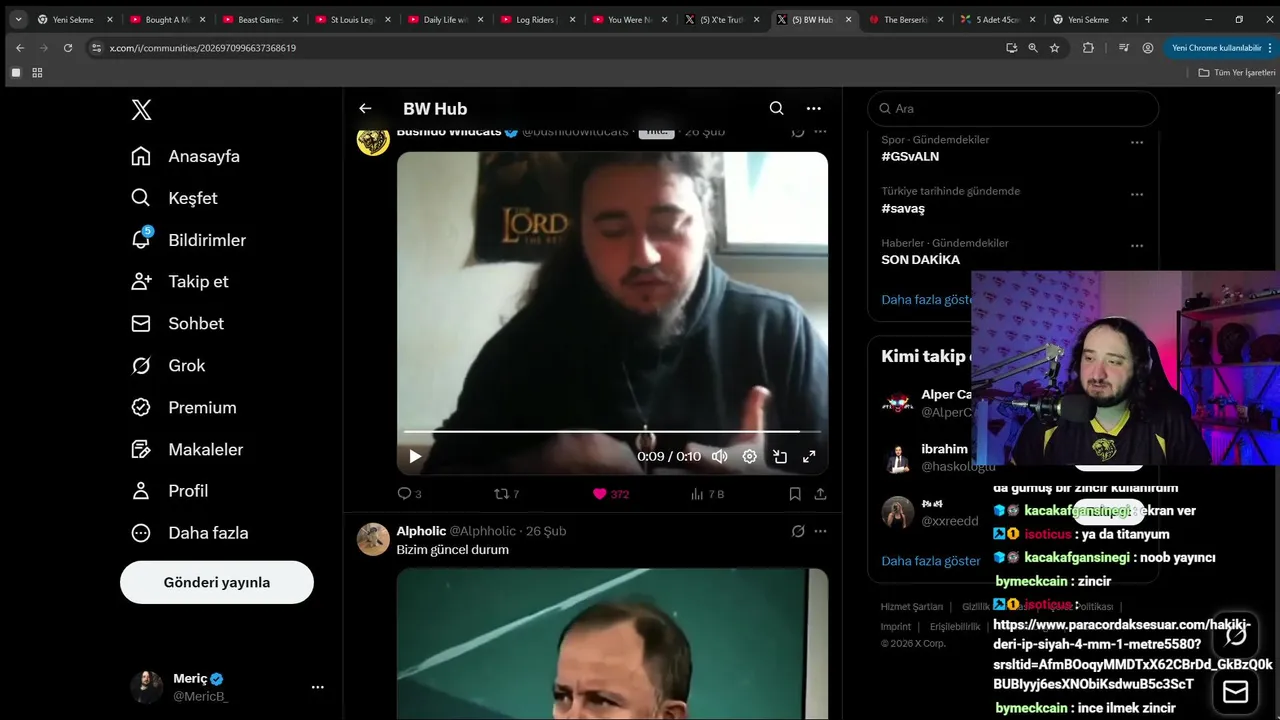Open video settings gear
This screenshot has width=1280, height=720.
pos(749,456)
